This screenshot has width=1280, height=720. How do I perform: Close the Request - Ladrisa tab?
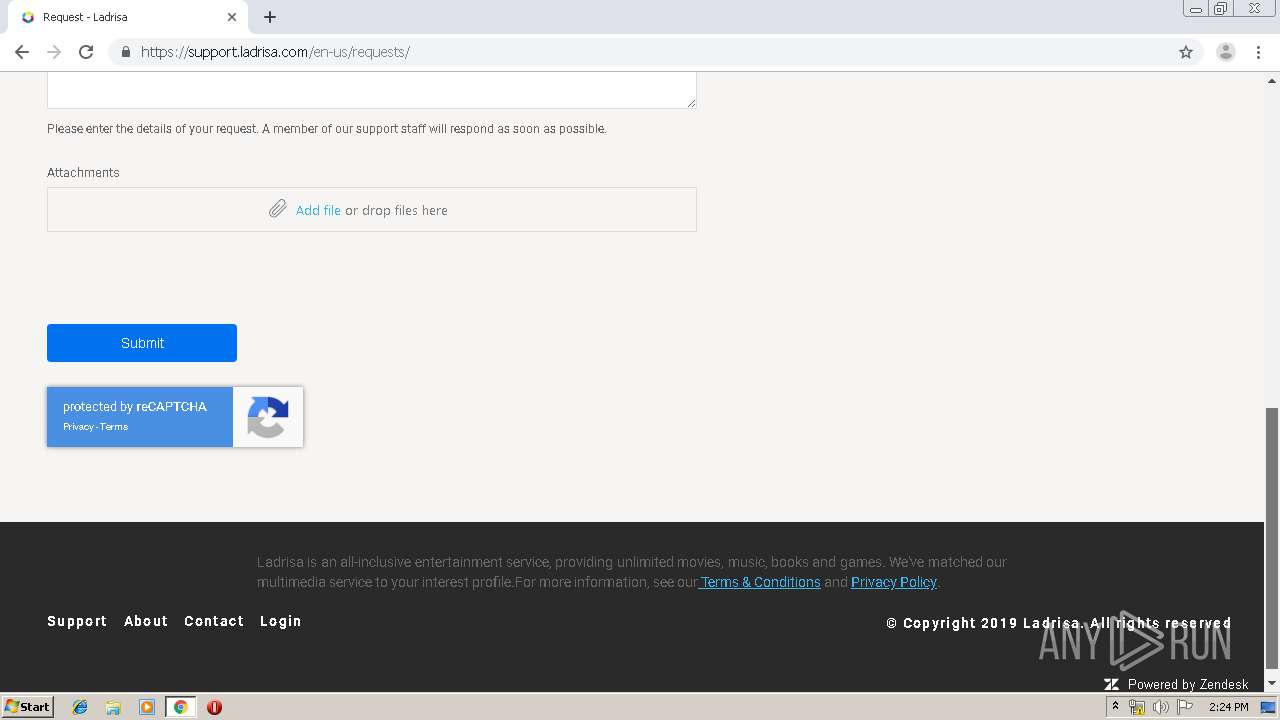(232, 17)
